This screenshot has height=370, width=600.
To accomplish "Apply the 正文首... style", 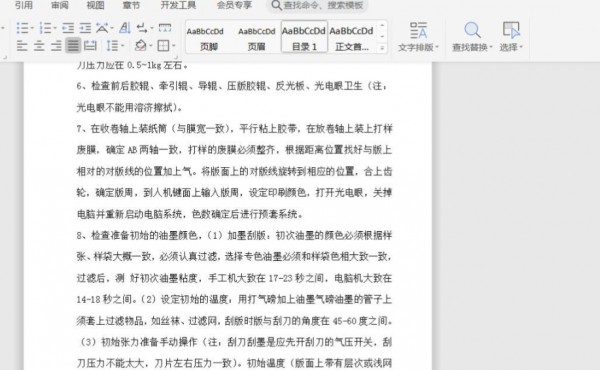I will pyautogui.click(x=352, y=37).
